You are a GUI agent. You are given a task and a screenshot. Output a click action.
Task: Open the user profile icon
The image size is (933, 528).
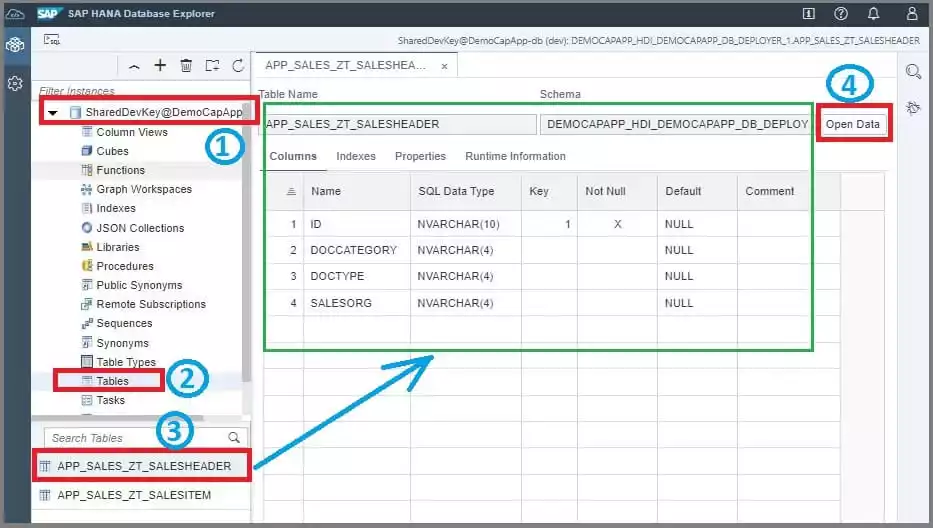coord(912,13)
